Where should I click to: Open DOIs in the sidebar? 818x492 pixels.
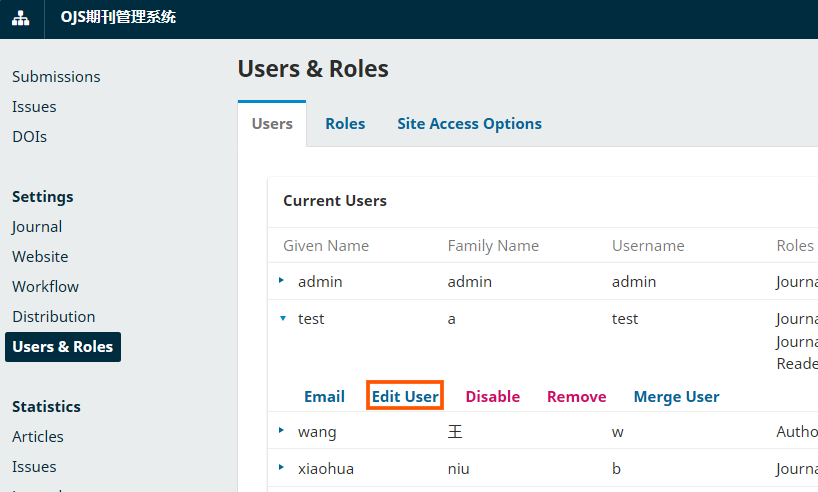point(30,137)
